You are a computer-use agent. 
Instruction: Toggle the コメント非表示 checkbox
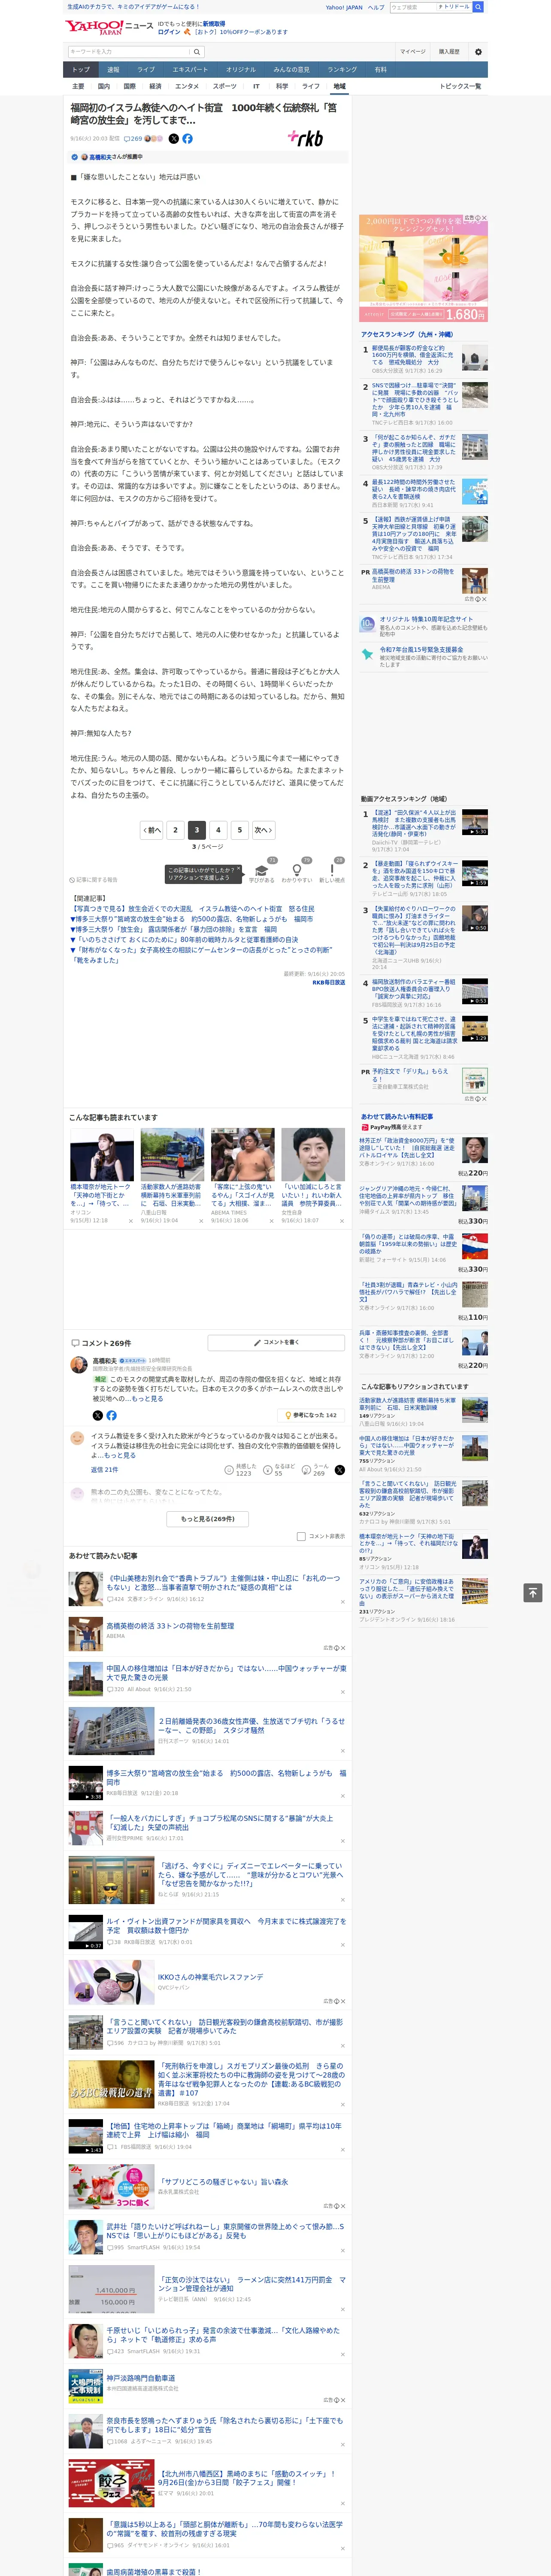click(301, 1537)
